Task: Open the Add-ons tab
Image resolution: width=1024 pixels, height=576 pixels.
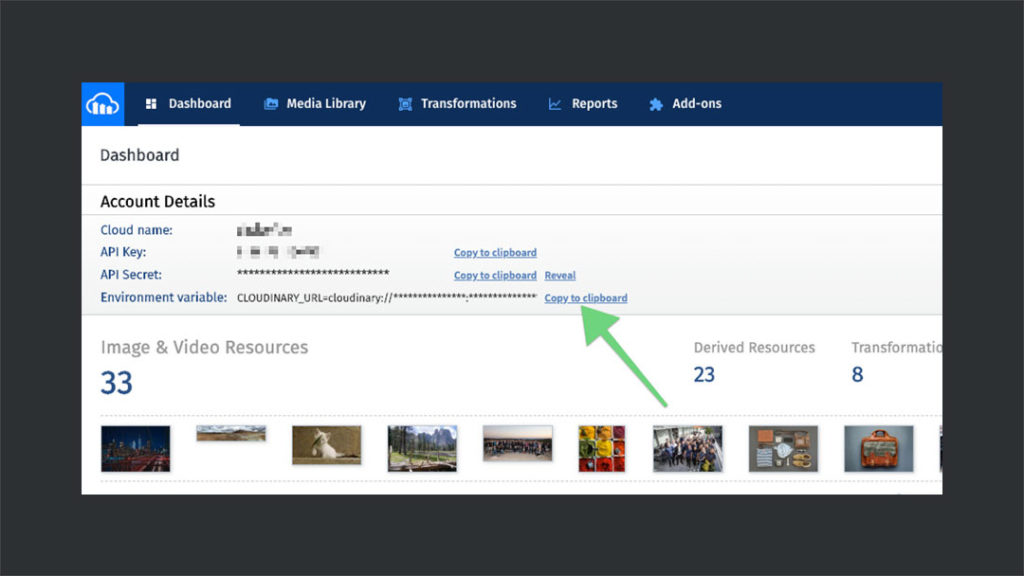Action: pyautogui.click(x=685, y=104)
